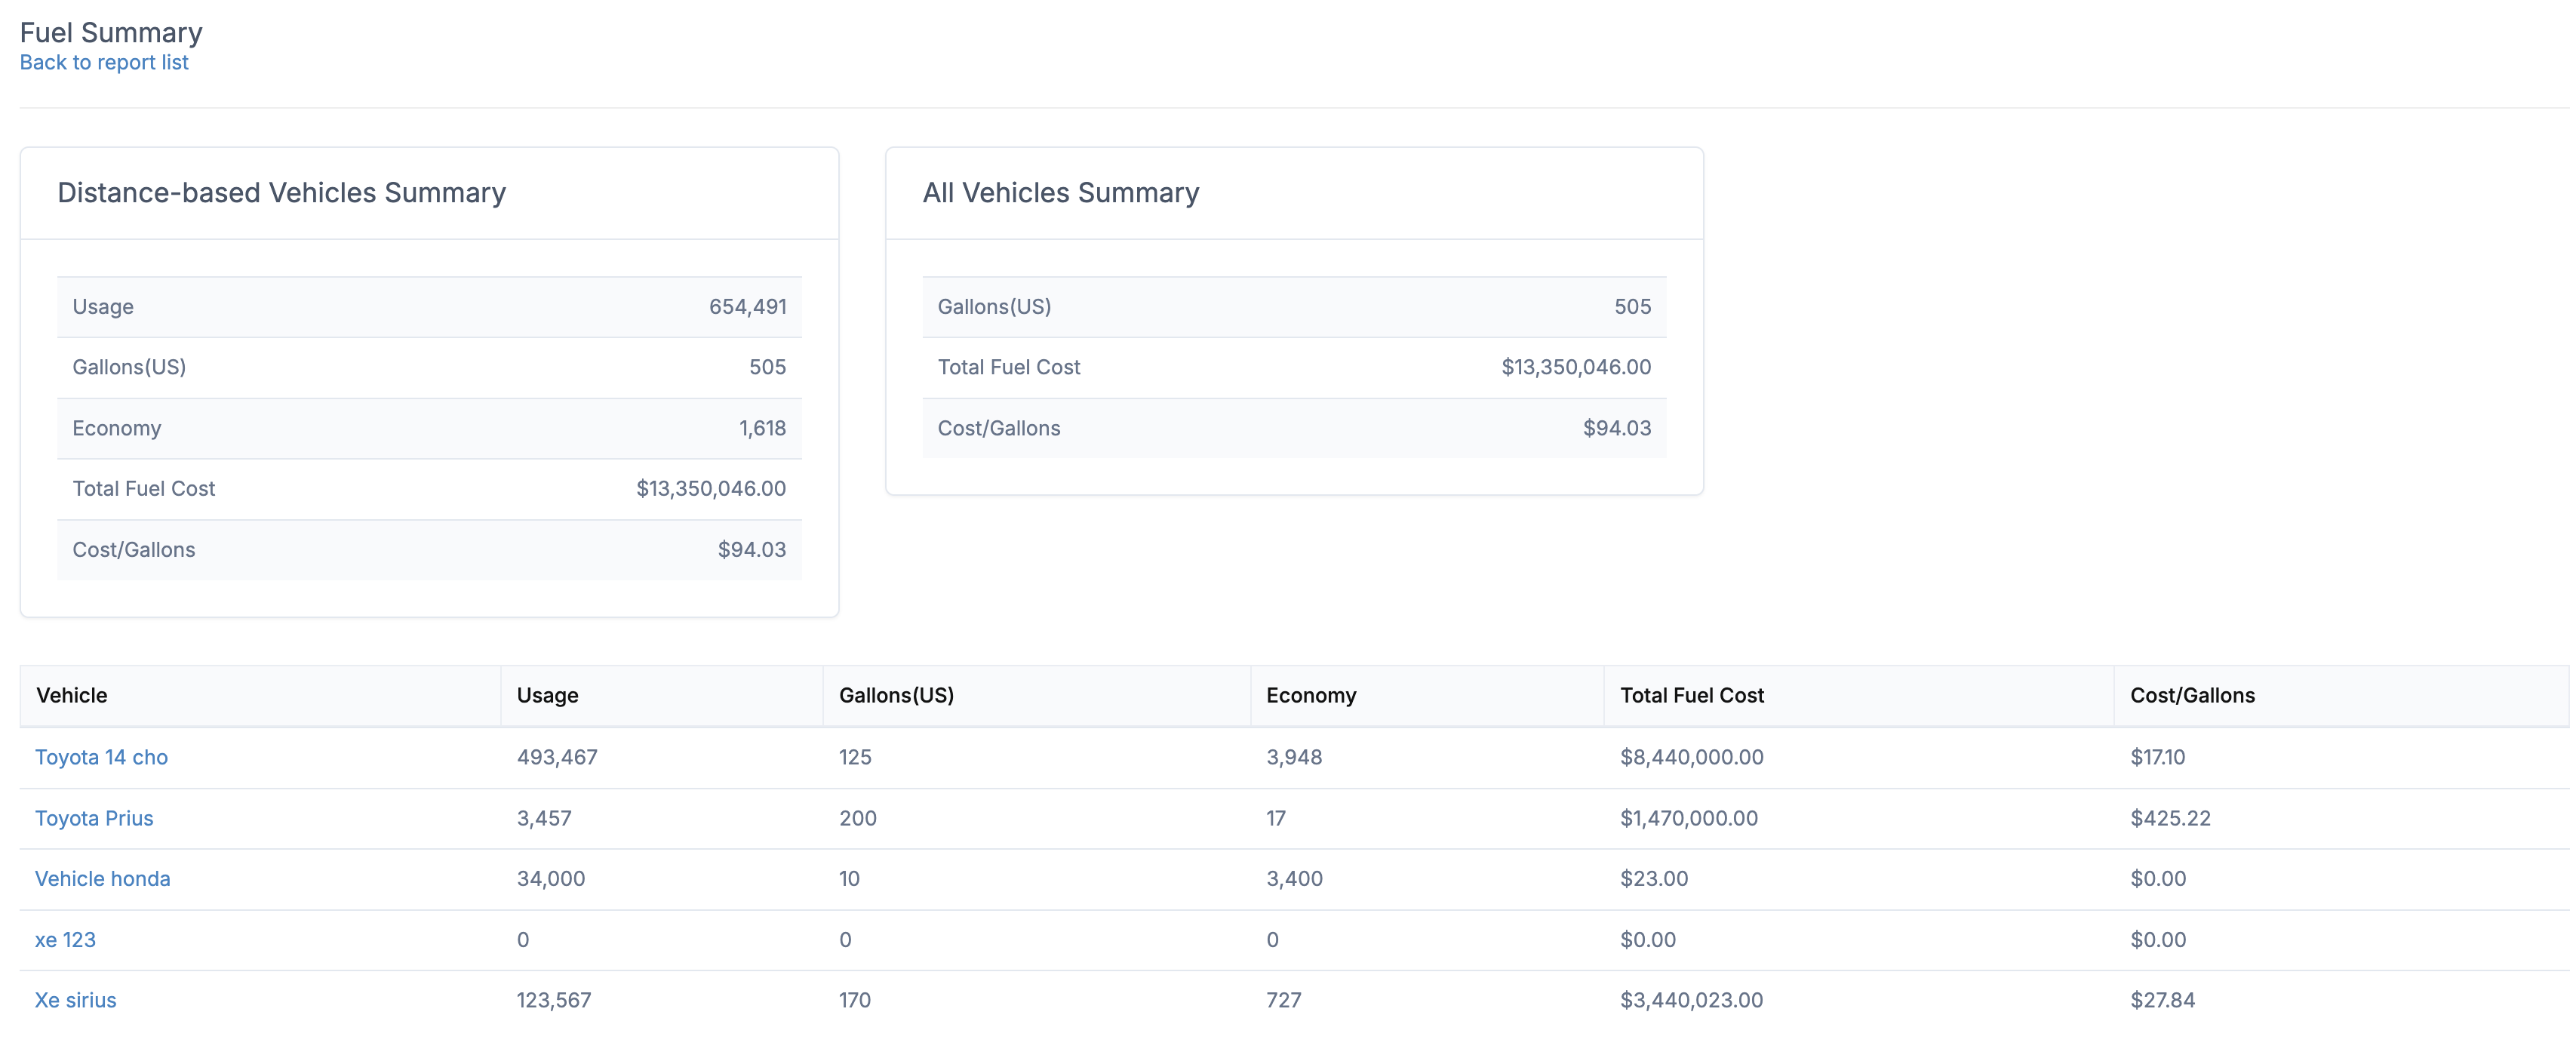Click the $425.22 cost per gallon cell
The height and width of the screenshot is (1058, 2576).
(x=2170, y=818)
